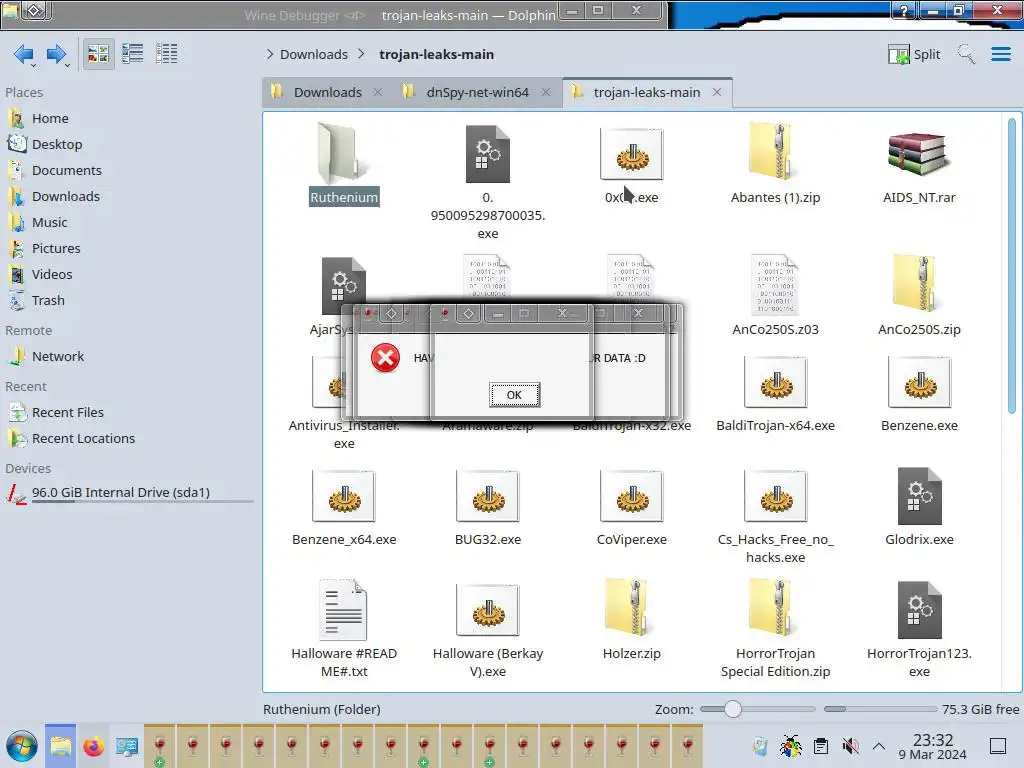Click the show desktop square button

[998, 746]
